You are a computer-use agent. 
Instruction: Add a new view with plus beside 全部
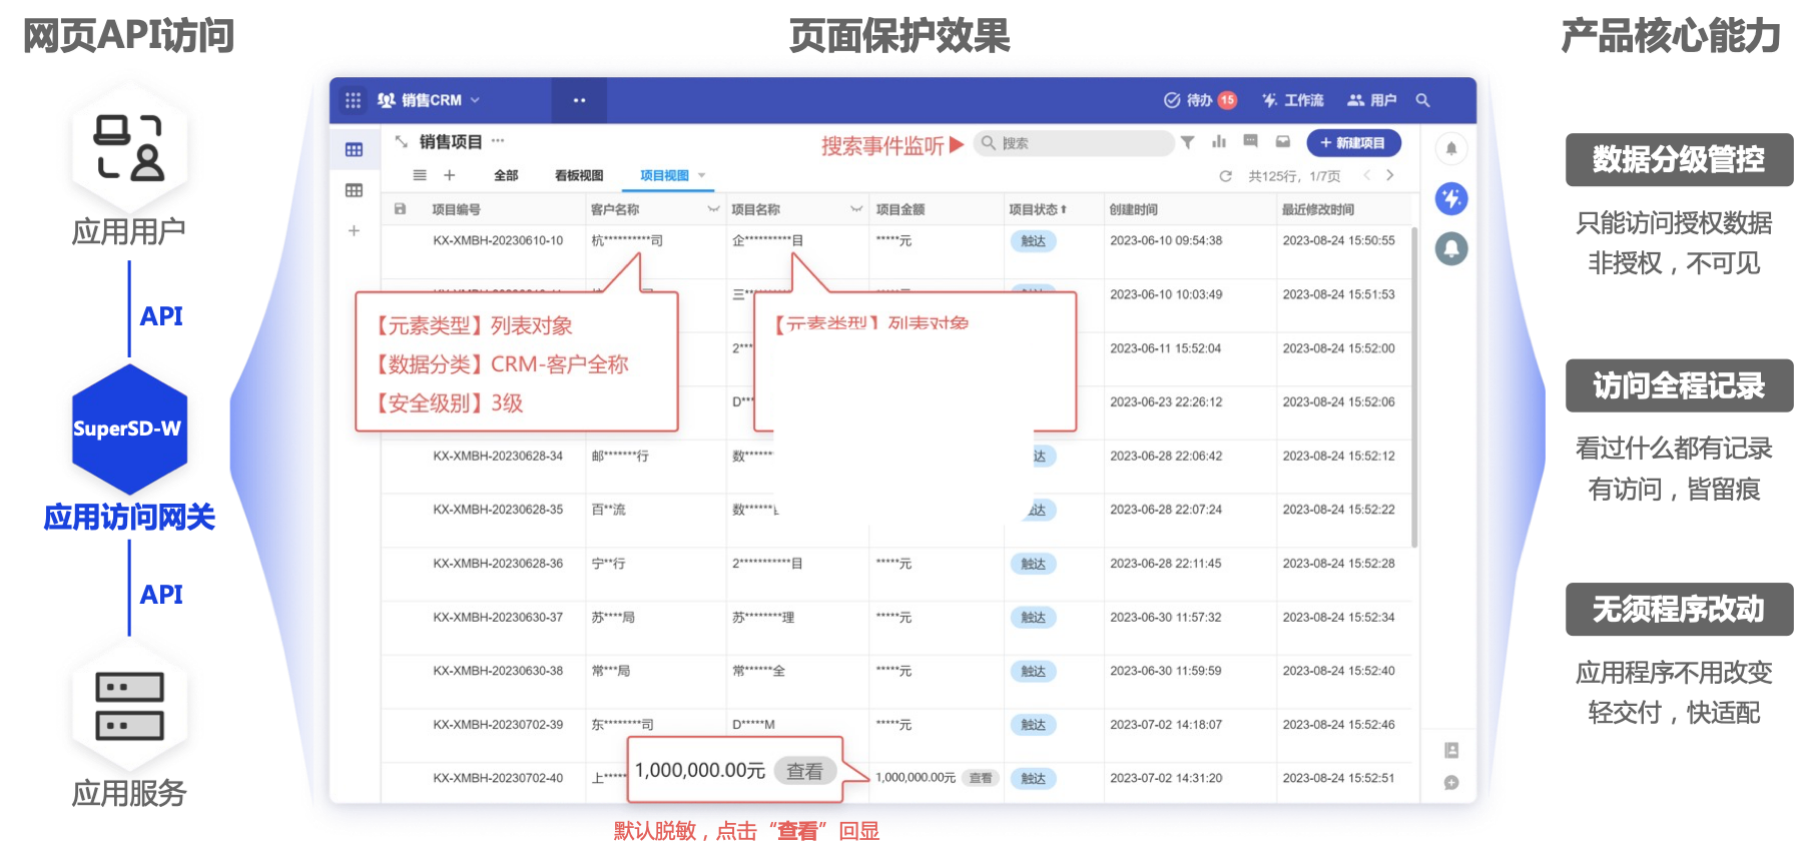tap(450, 175)
